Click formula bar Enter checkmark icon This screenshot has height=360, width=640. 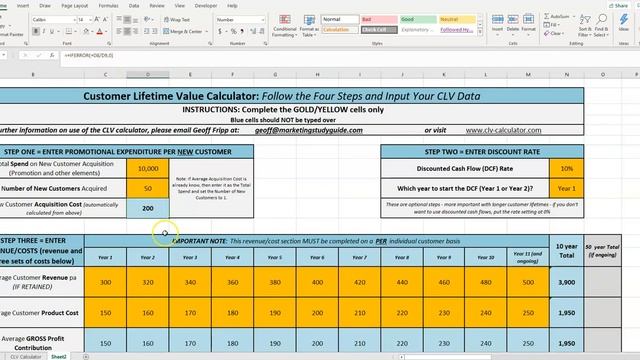(38, 55)
